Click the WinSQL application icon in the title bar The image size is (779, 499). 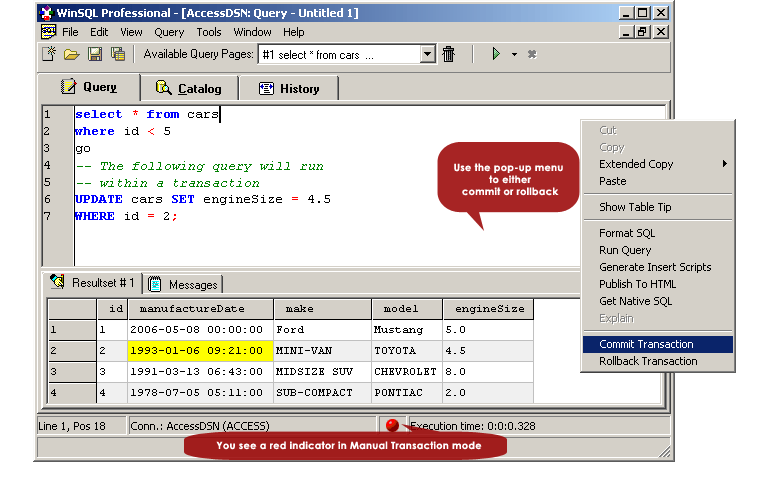pyautogui.click(x=46, y=12)
